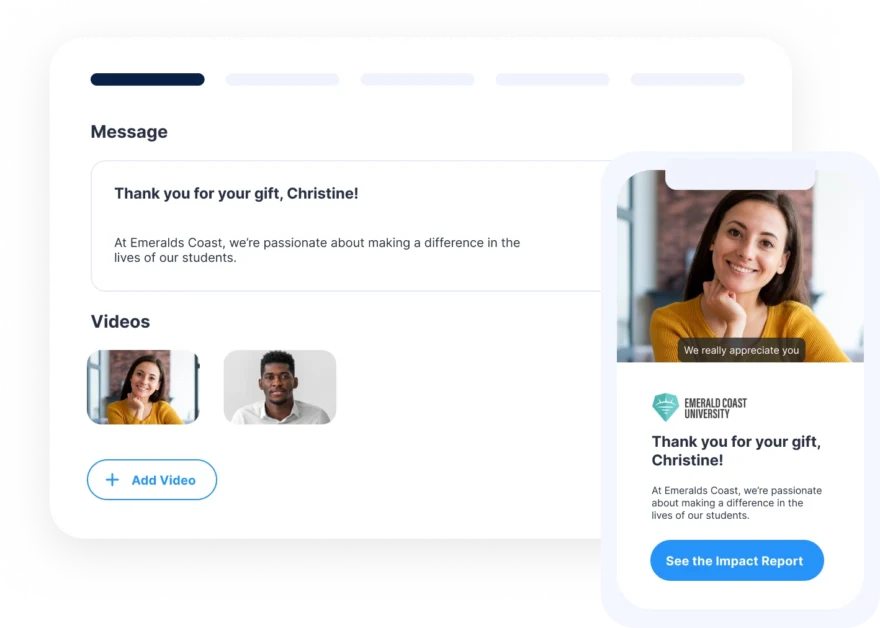
Task: Click the Add Video button
Action: [x=152, y=480]
